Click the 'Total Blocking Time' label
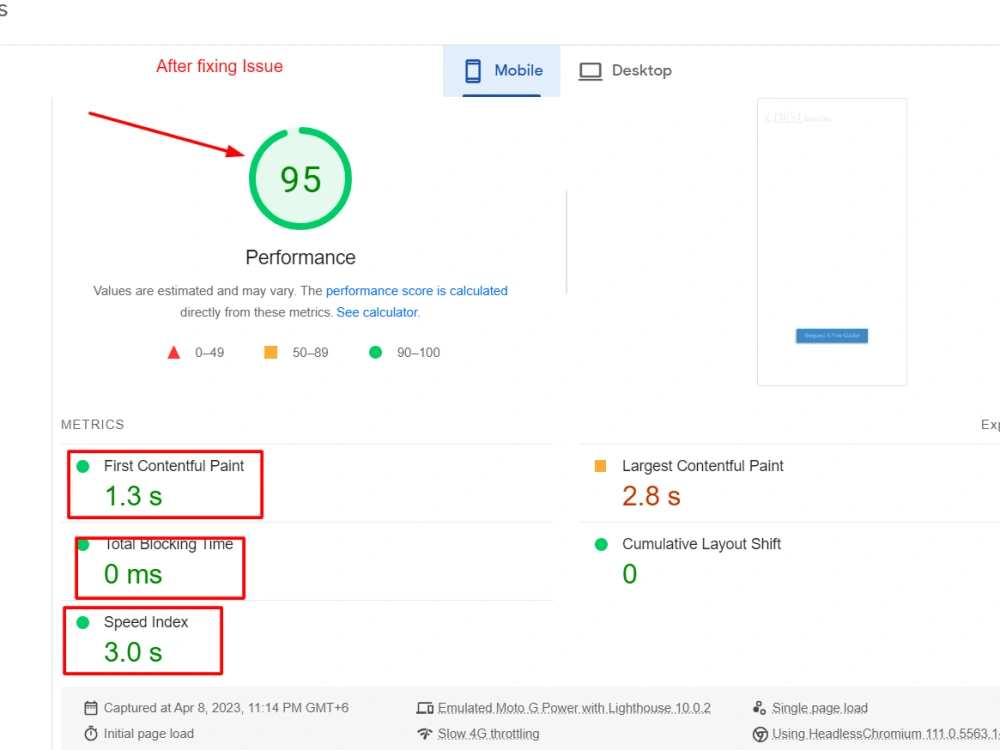Viewport: 1000px width, 750px height. coord(168,544)
